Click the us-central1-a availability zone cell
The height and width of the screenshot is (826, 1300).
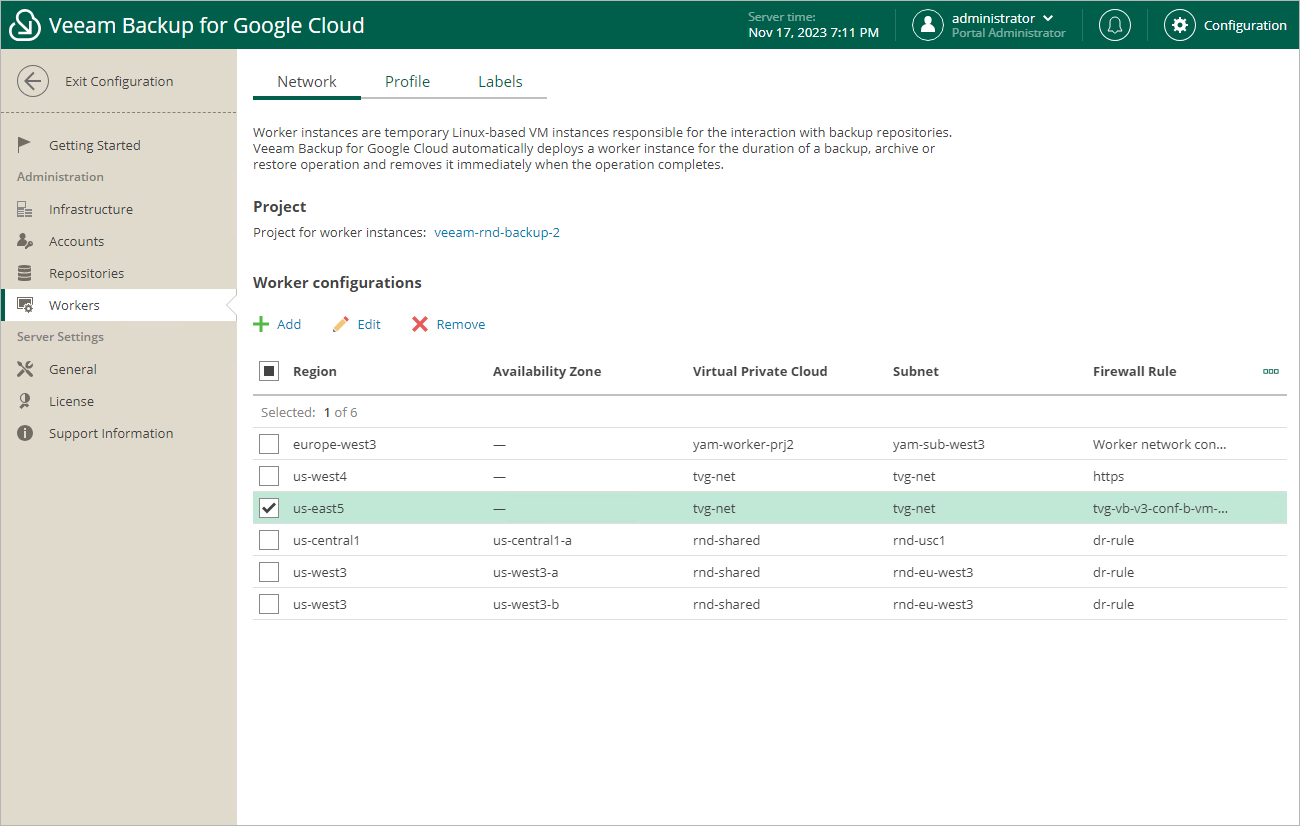point(533,540)
